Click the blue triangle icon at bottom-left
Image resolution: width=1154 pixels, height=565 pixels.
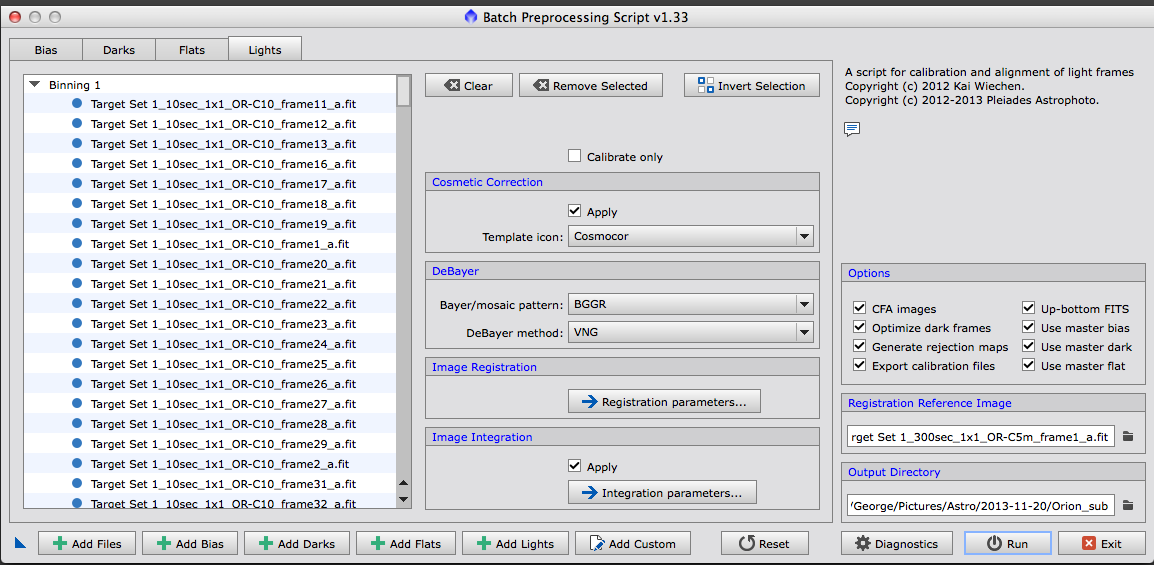pyautogui.click(x=20, y=543)
